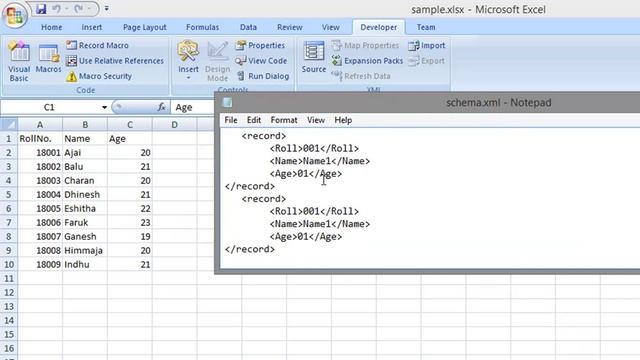The height and width of the screenshot is (360, 640).
Task: Undo the last action in Excel
Action: [x=57, y=9]
